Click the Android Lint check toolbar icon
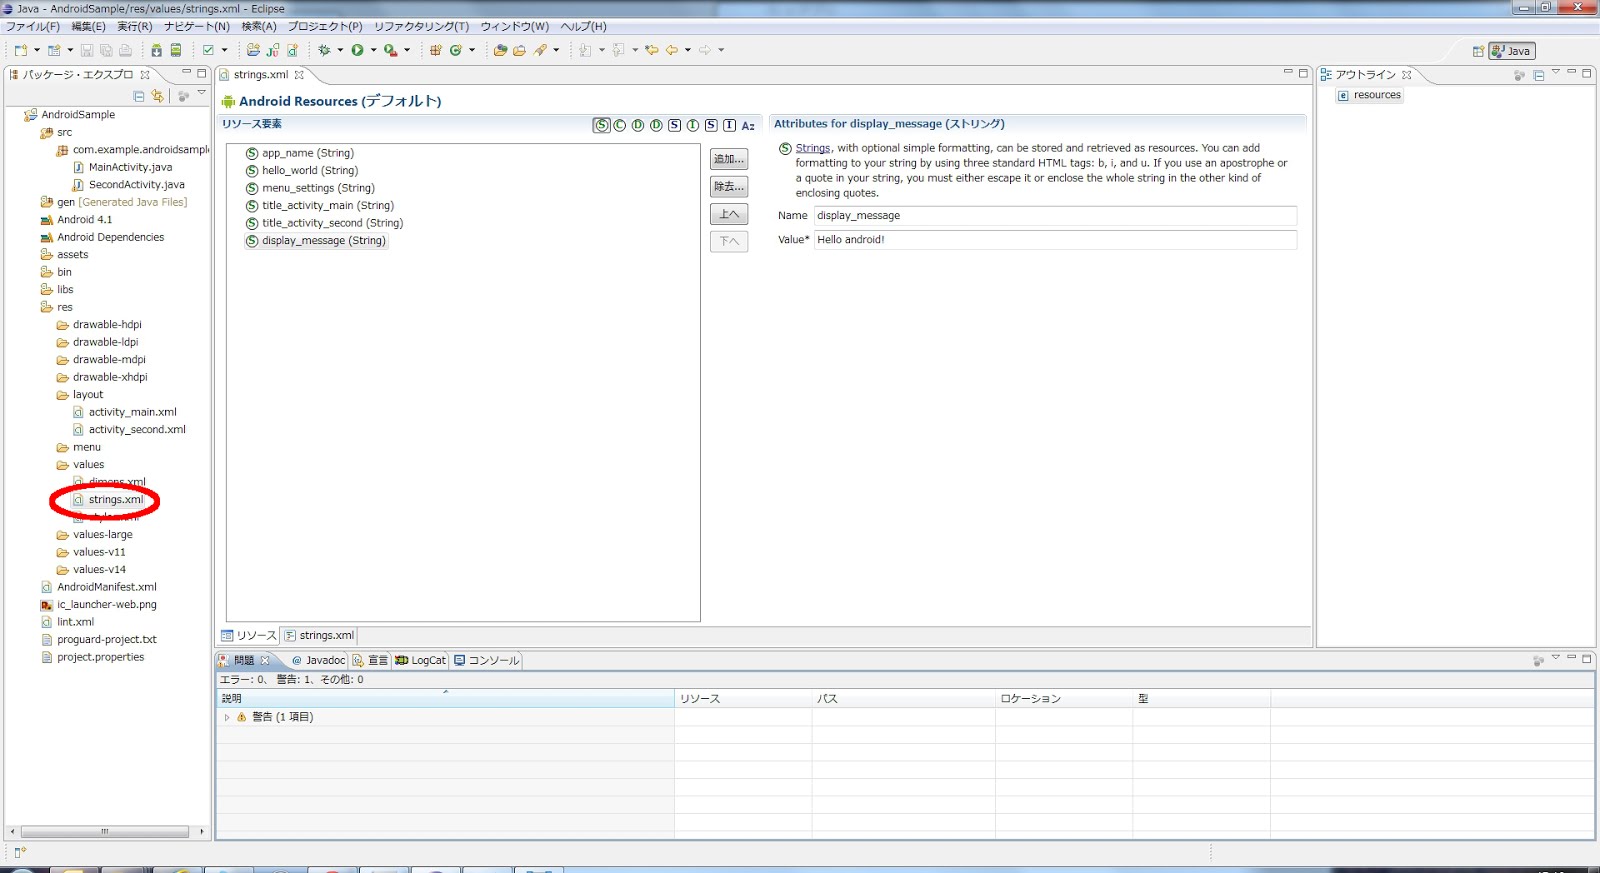1600x873 pixels. (209, 50)
